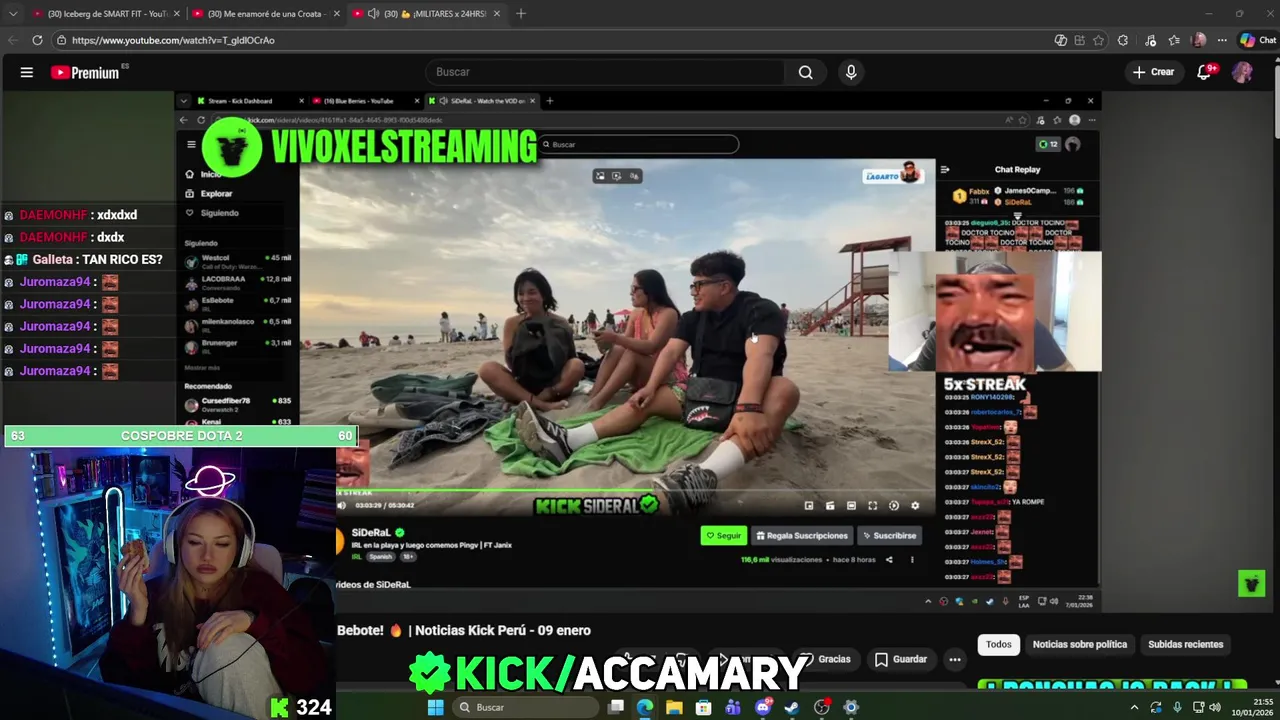Click the Kick player fullscreen icon

point(872,506)
